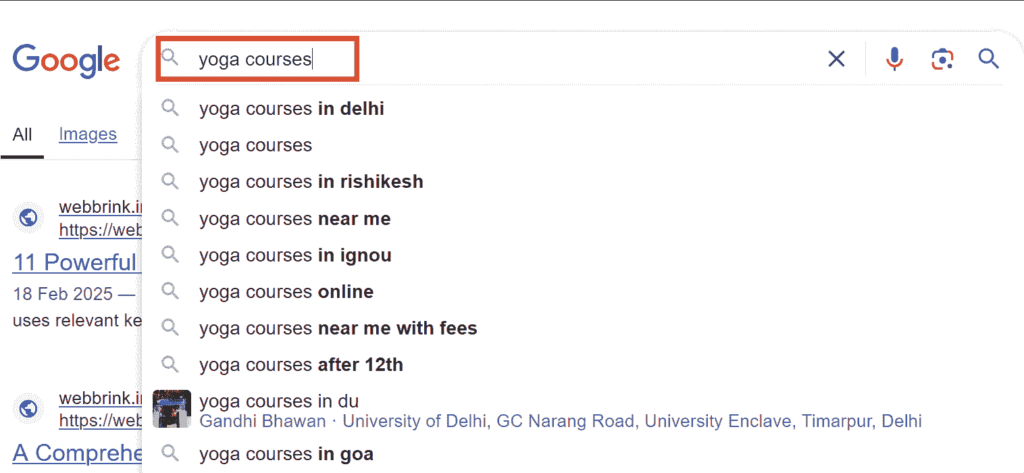
Task: Start voice search with microphone icon
Action: (x=894, y=59)
